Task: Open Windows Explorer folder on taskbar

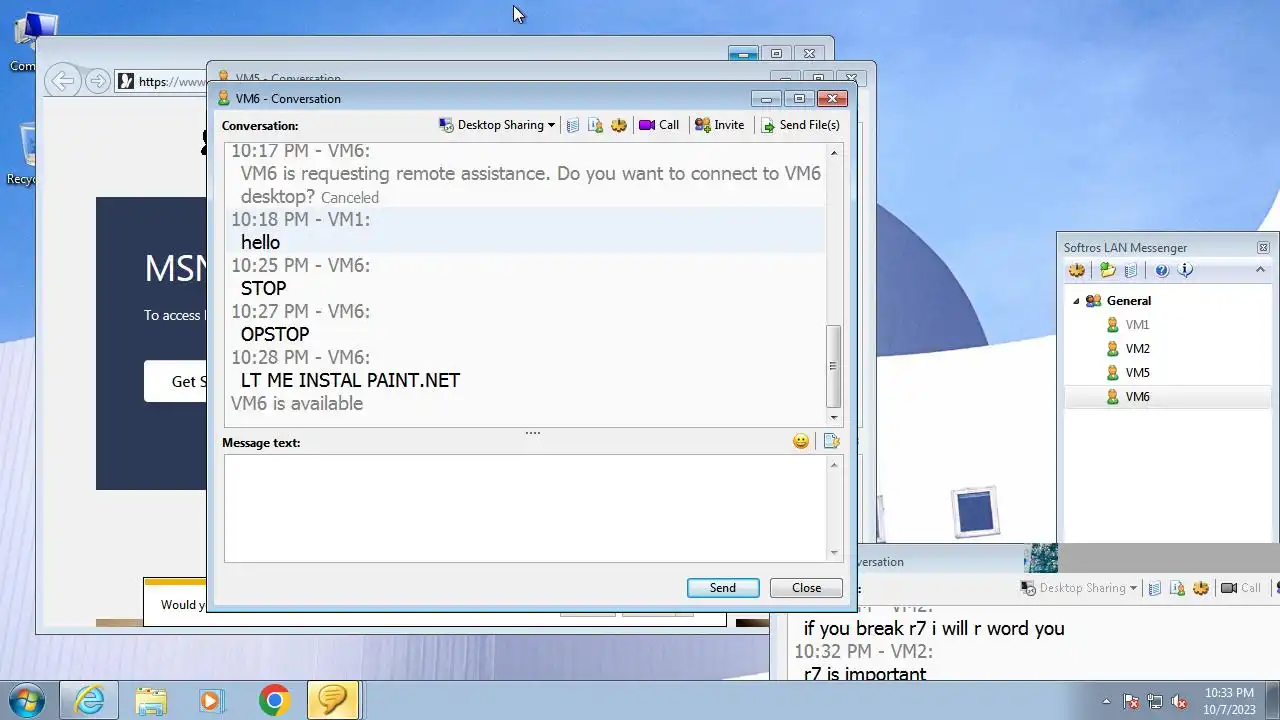Action: pos(151,700)
